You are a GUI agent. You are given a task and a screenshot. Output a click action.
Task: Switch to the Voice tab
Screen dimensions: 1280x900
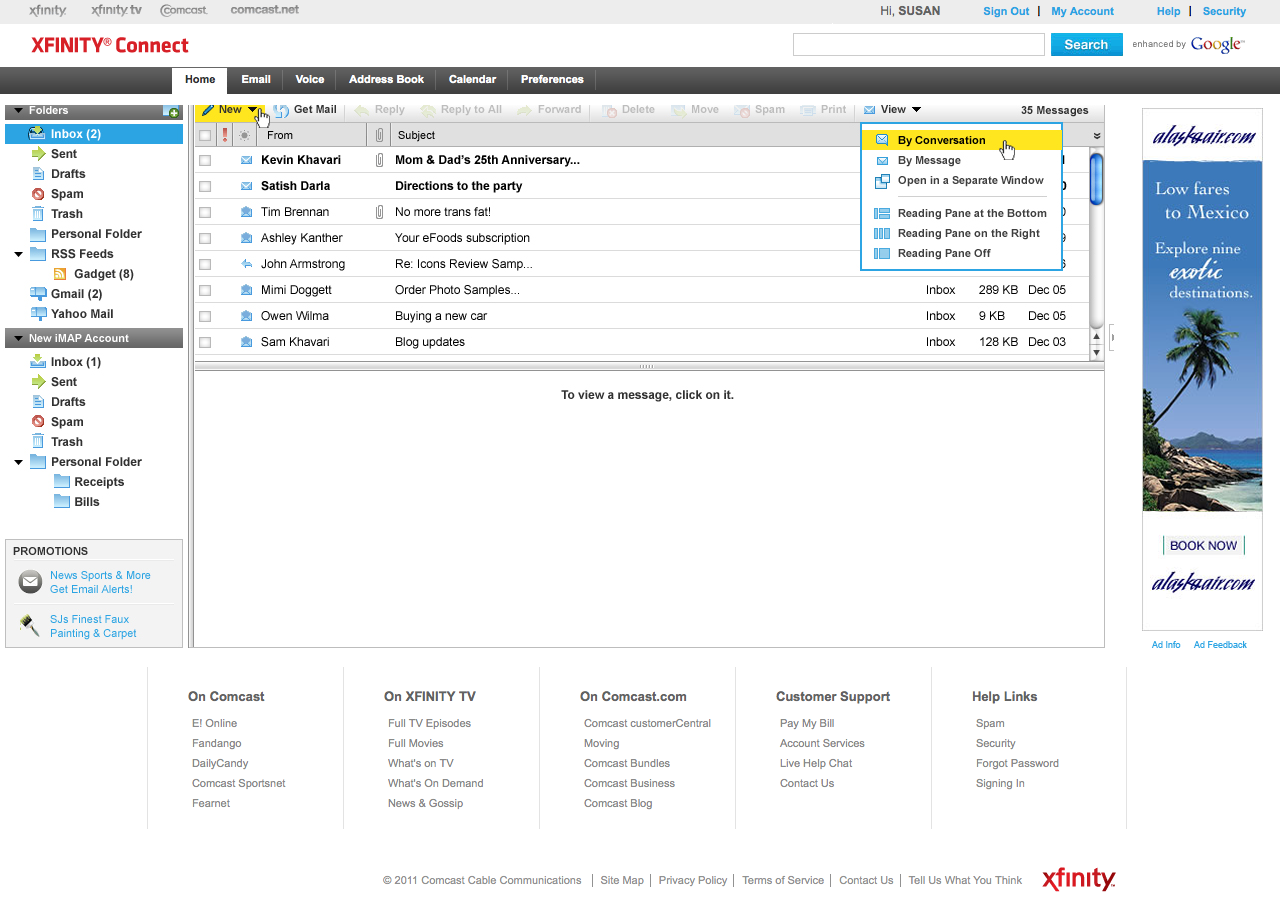tap(310, 80)
